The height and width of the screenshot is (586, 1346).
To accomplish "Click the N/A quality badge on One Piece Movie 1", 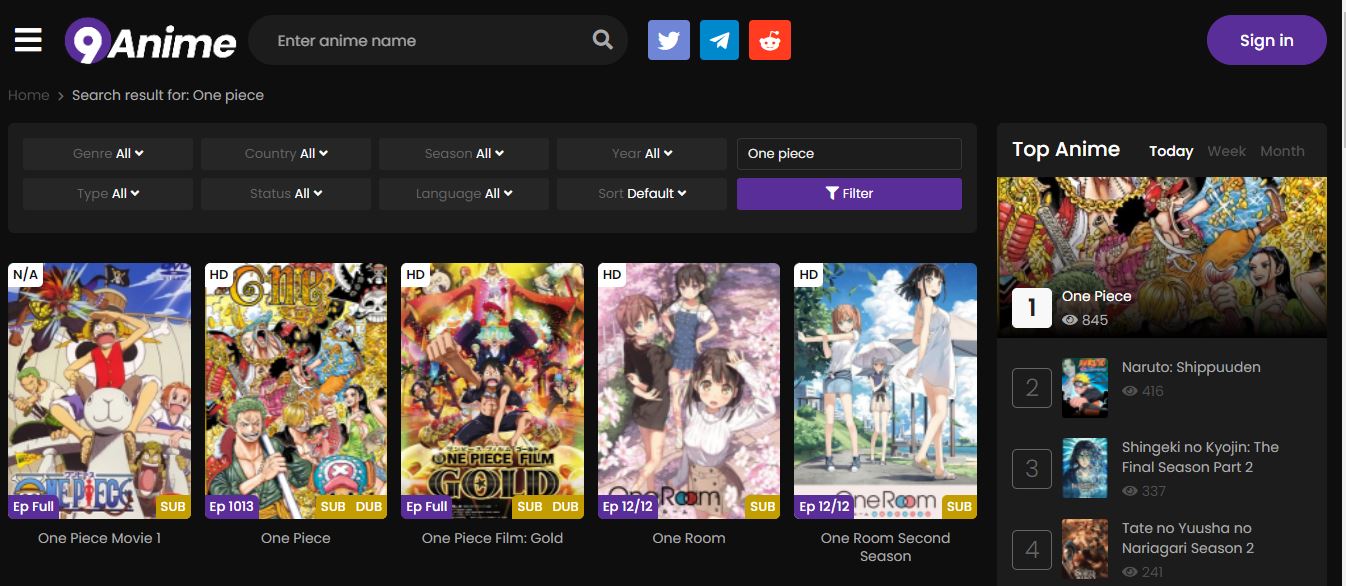I will [x=25, y=275].
